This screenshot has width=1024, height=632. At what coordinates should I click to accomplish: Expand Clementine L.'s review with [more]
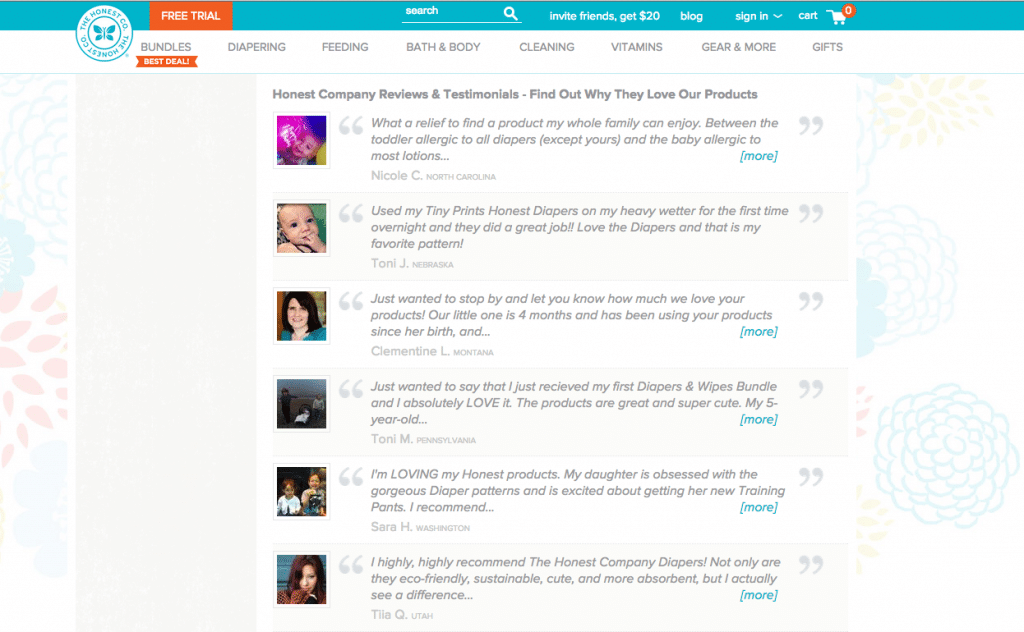pyautogui.click(x=758, y=332)
